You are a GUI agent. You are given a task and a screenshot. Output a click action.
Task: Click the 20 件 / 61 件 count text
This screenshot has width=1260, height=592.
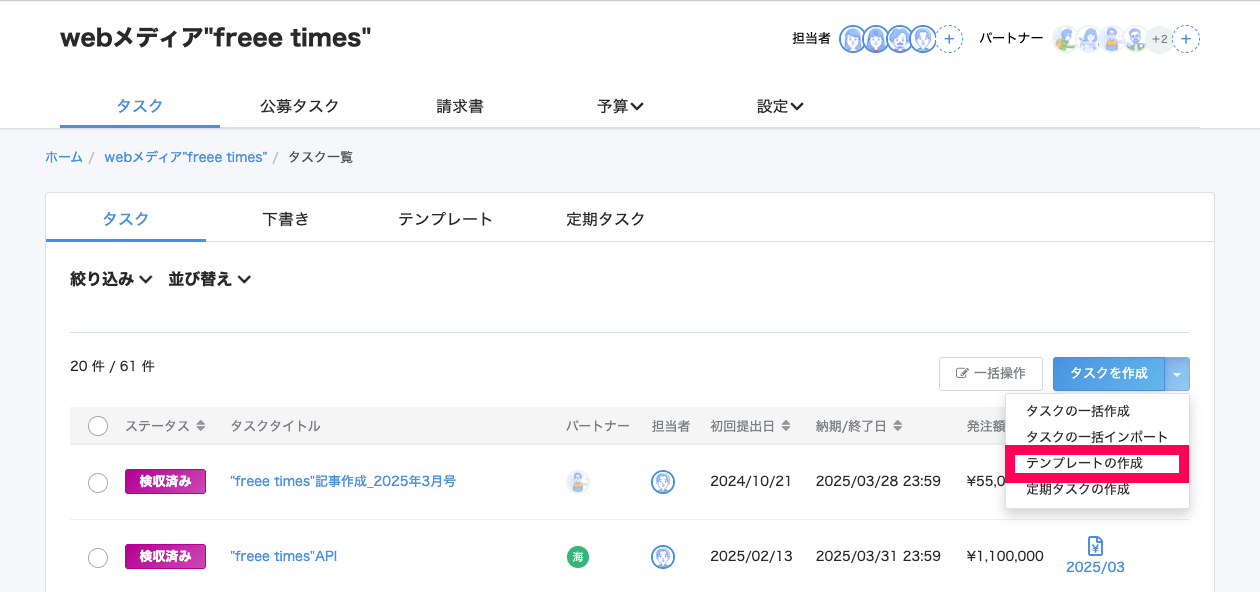[112, 367]
